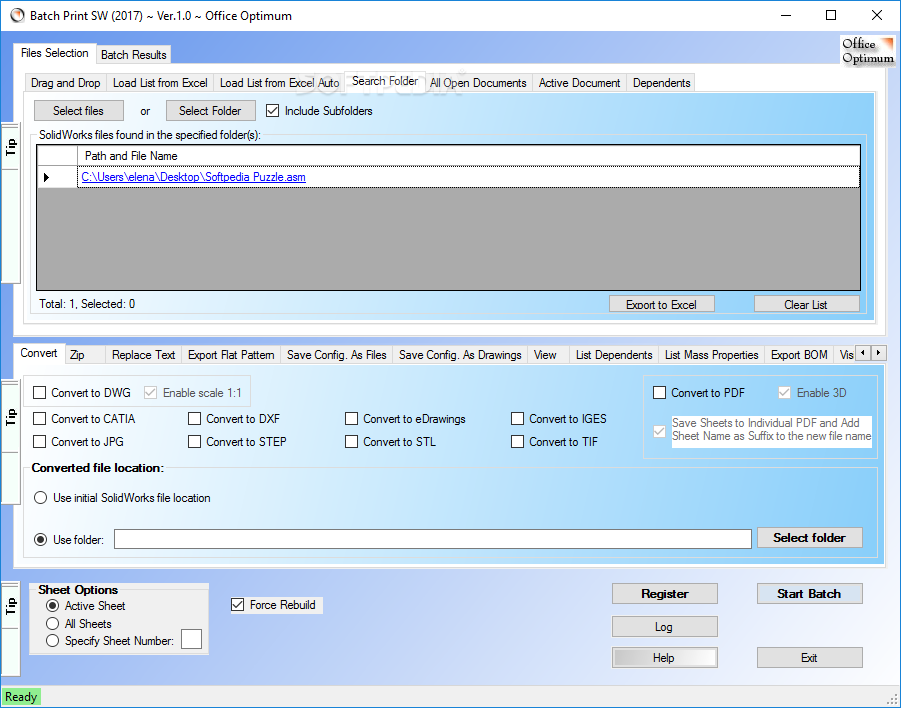Select the Search Folder tab
The width and height of the screenshot is (901, 708).
pos(385,81)
